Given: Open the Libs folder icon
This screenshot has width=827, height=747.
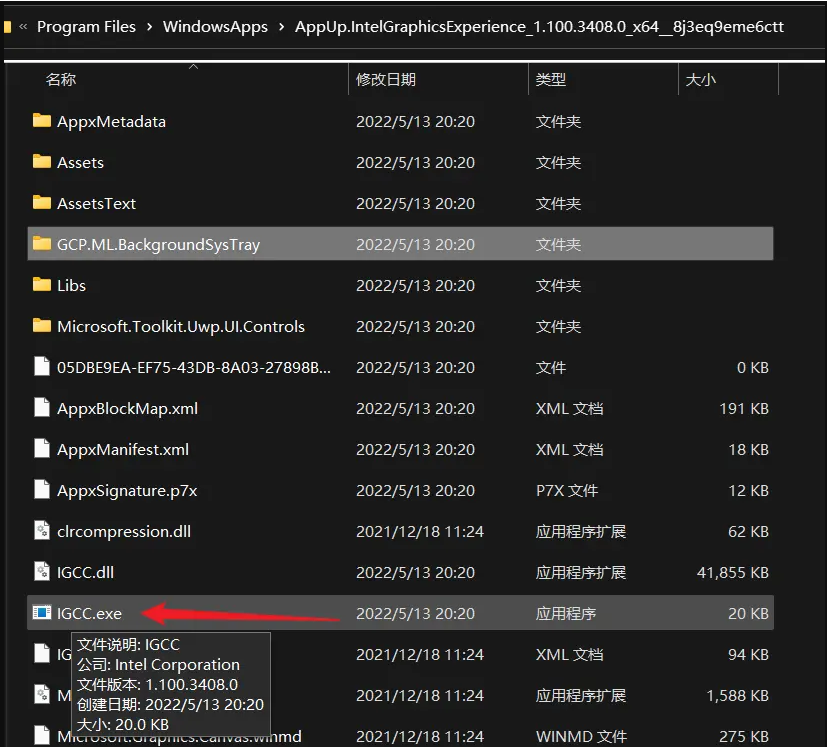Looking at the screenshot, I should coord(42,285).
